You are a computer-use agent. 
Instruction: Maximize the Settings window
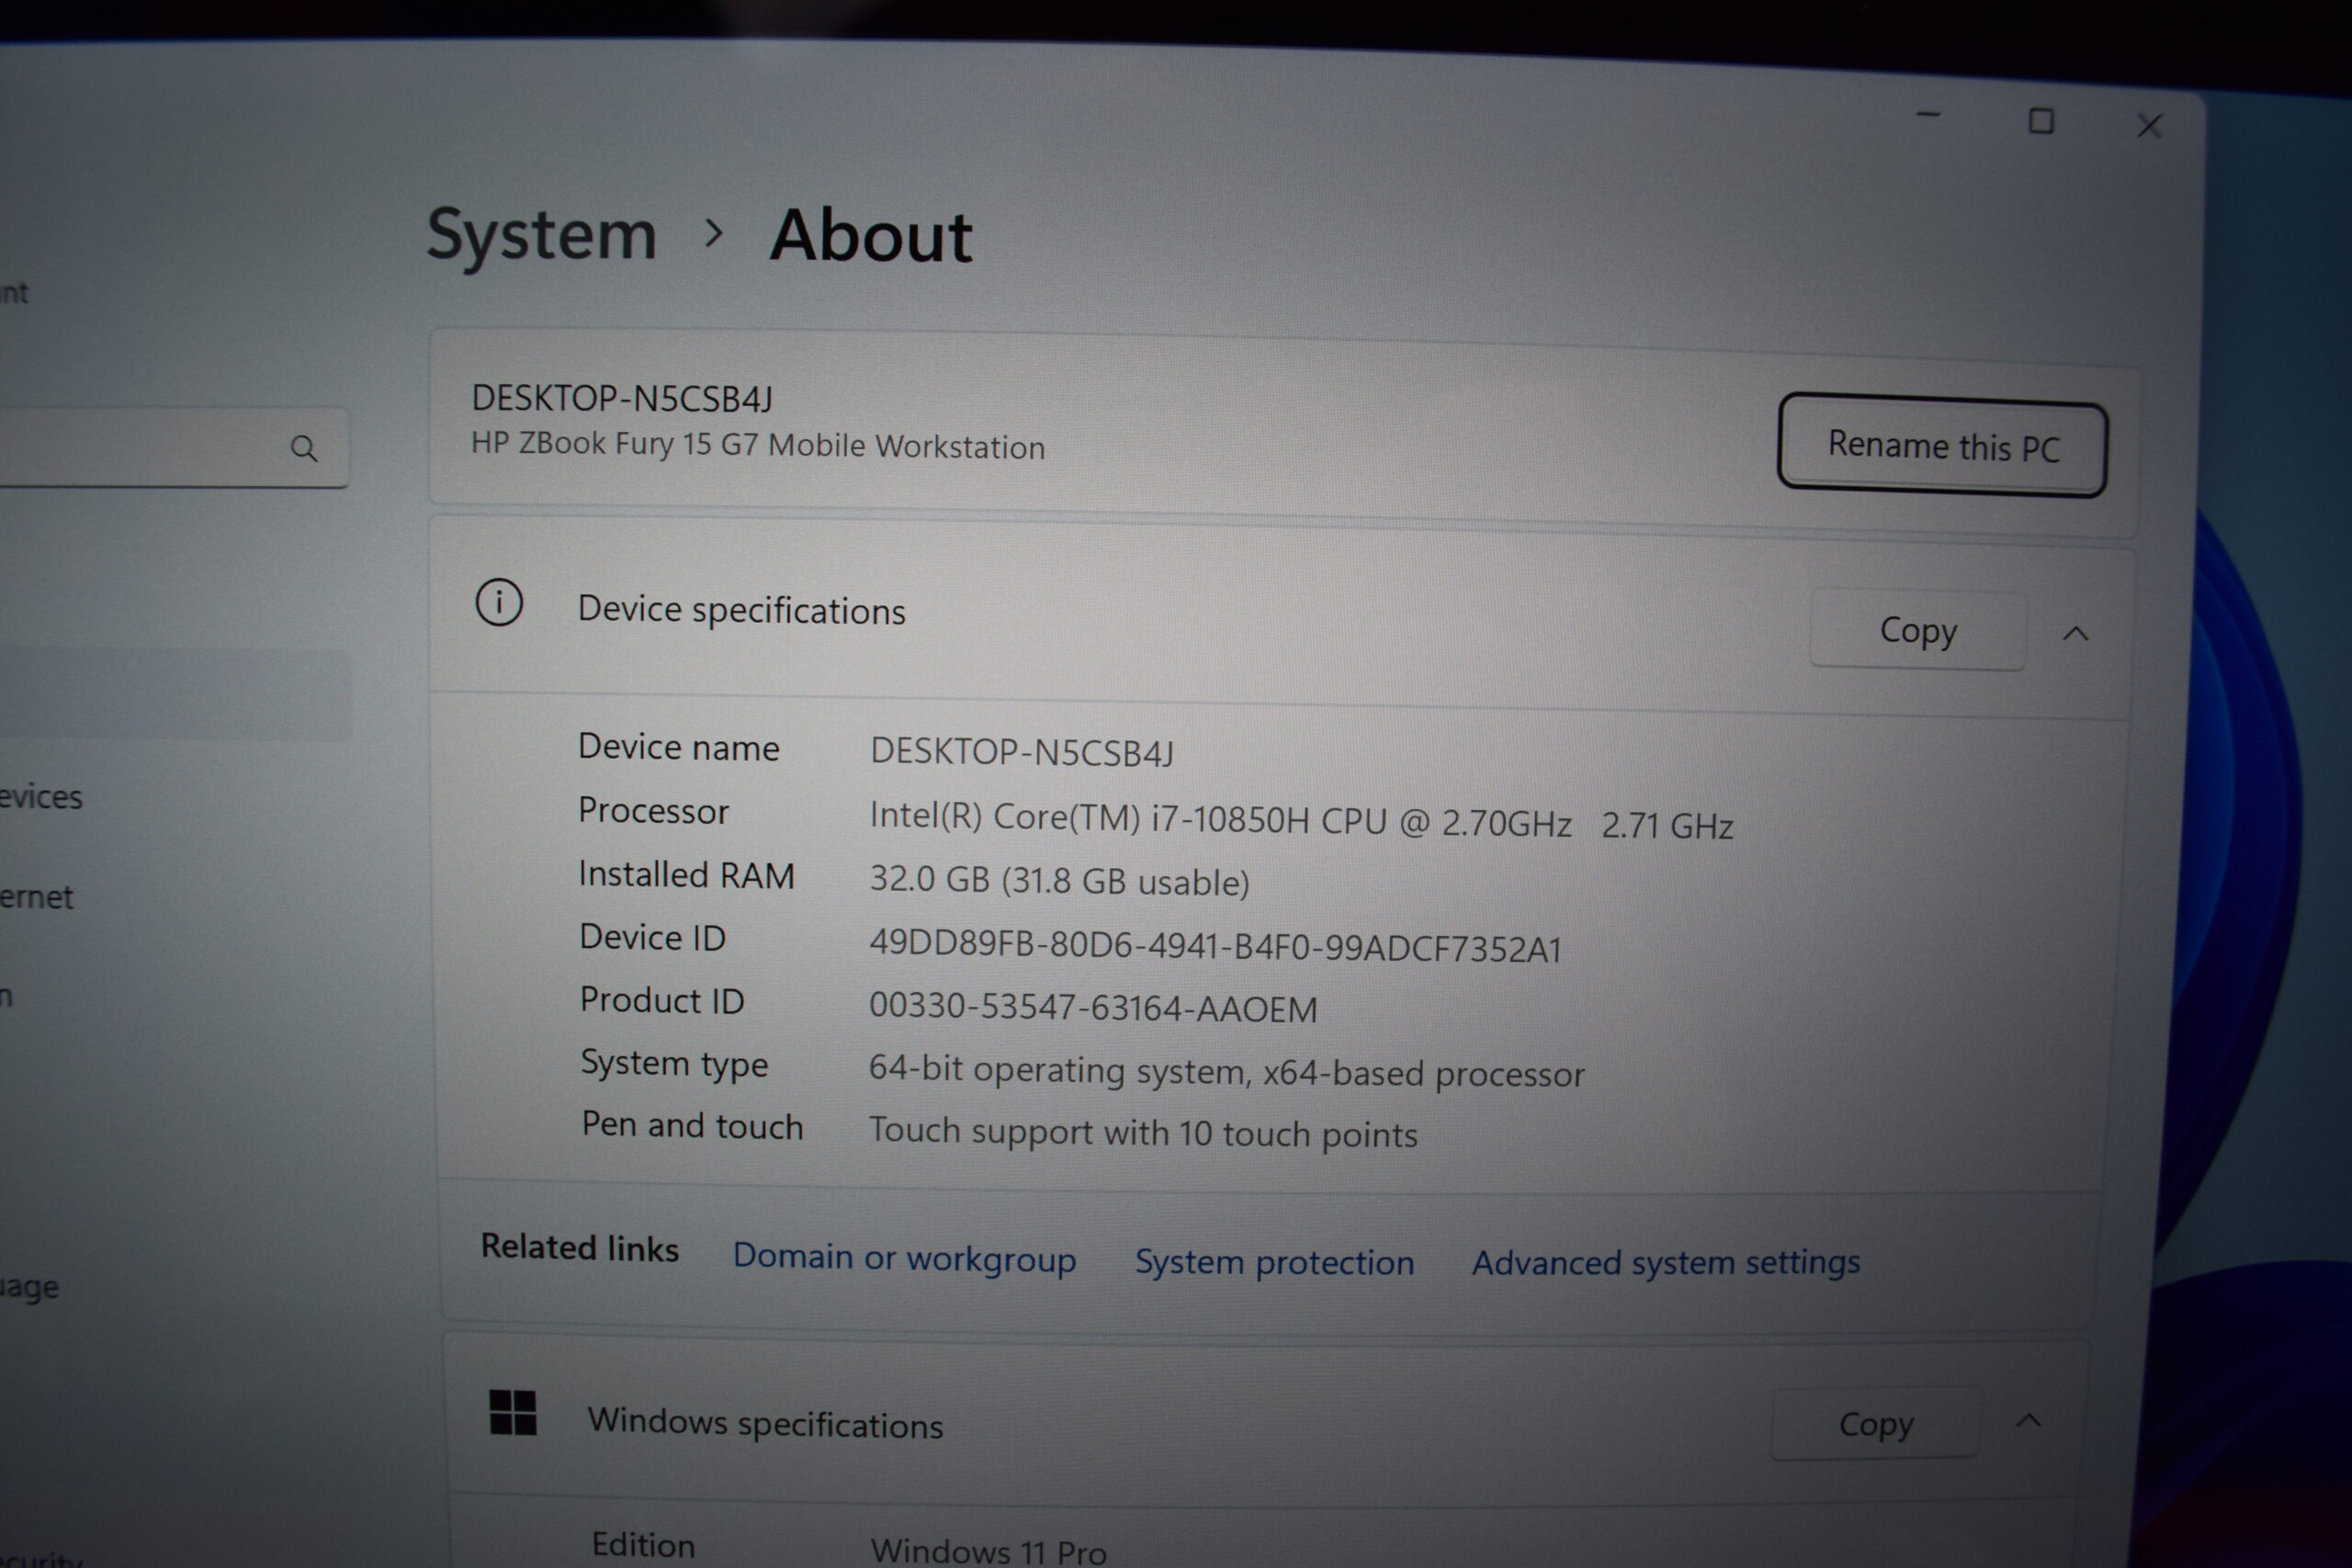(x=2041, y=121)
